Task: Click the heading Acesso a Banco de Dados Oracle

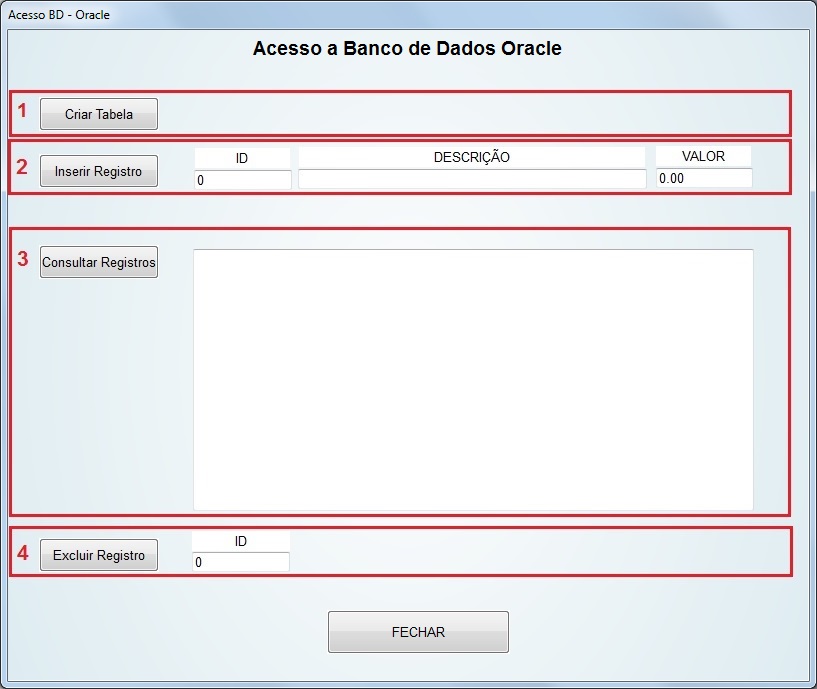Action: pyautogui.click(x=407, y=48)
